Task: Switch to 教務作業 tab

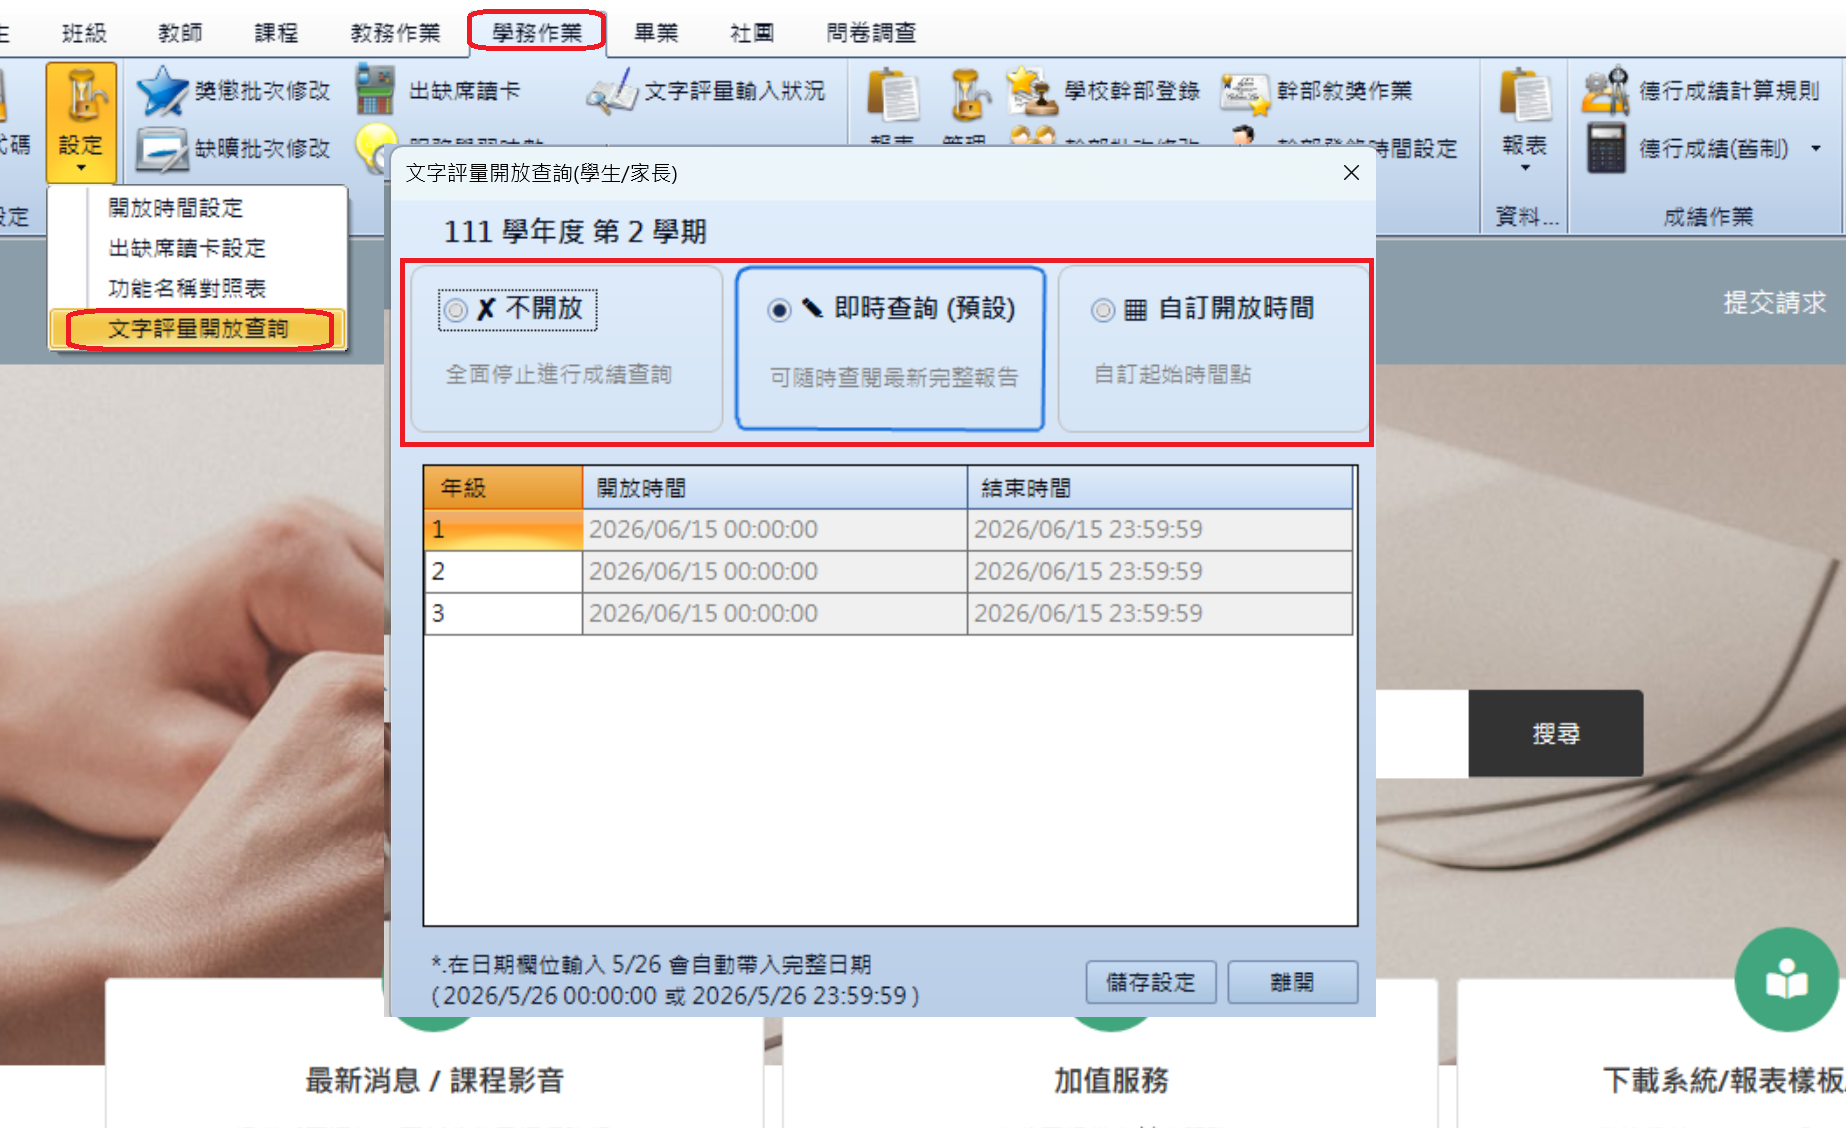Action: click(x=396, y=33)
